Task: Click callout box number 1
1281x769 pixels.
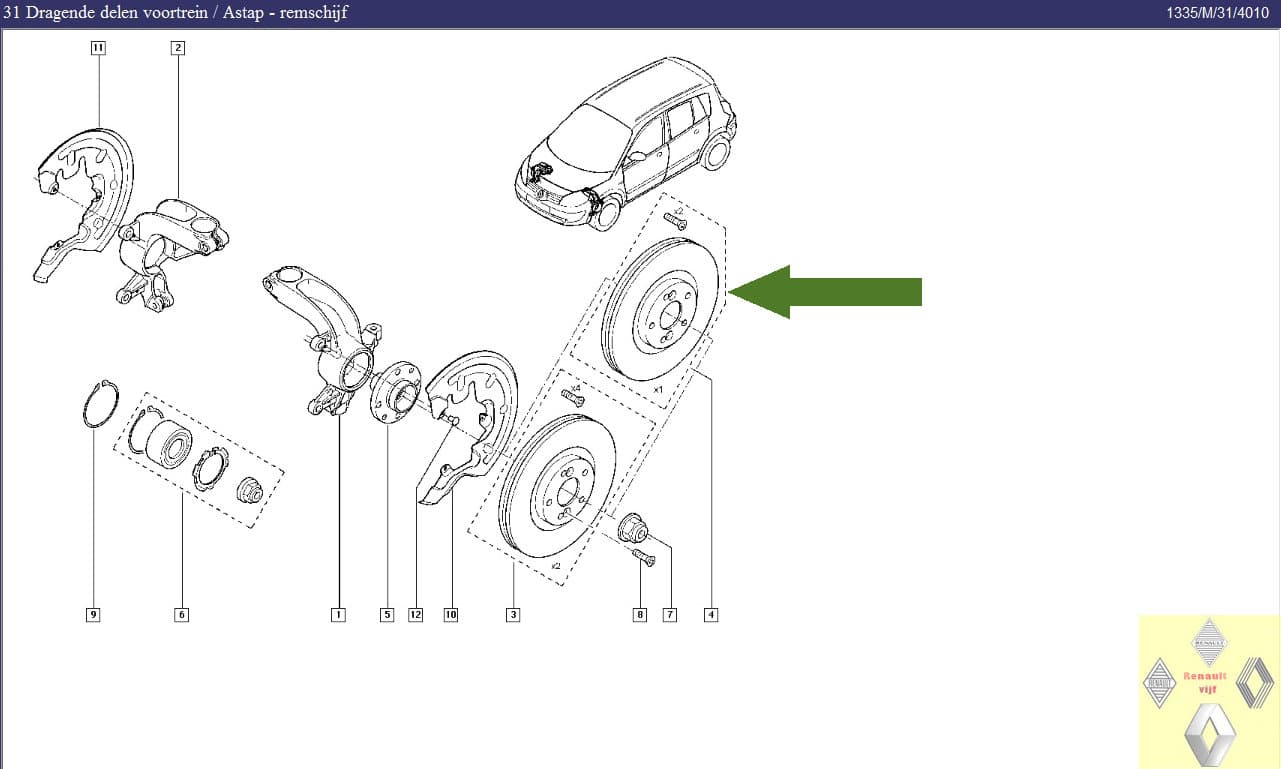Action: [x=338, y=615]
